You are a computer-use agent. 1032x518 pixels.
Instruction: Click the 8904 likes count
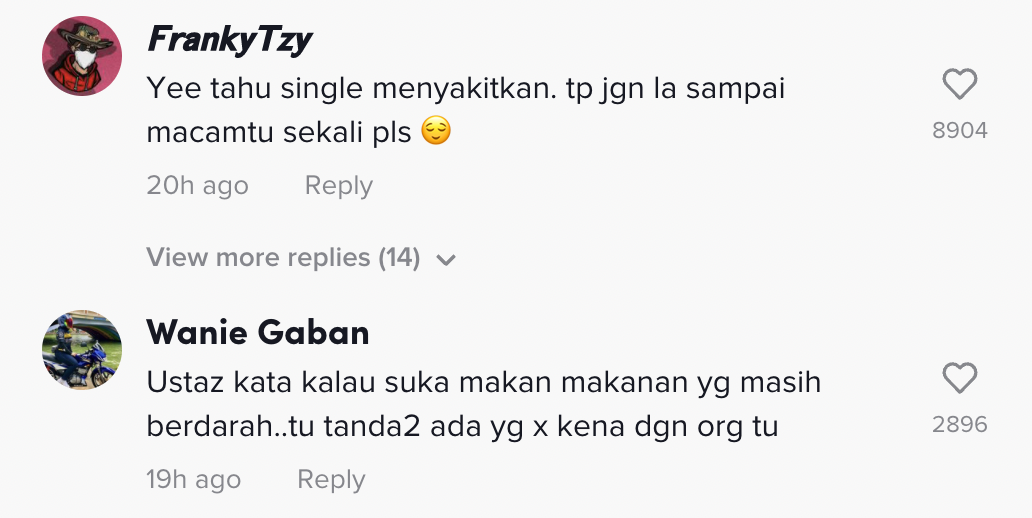[960, 131]
